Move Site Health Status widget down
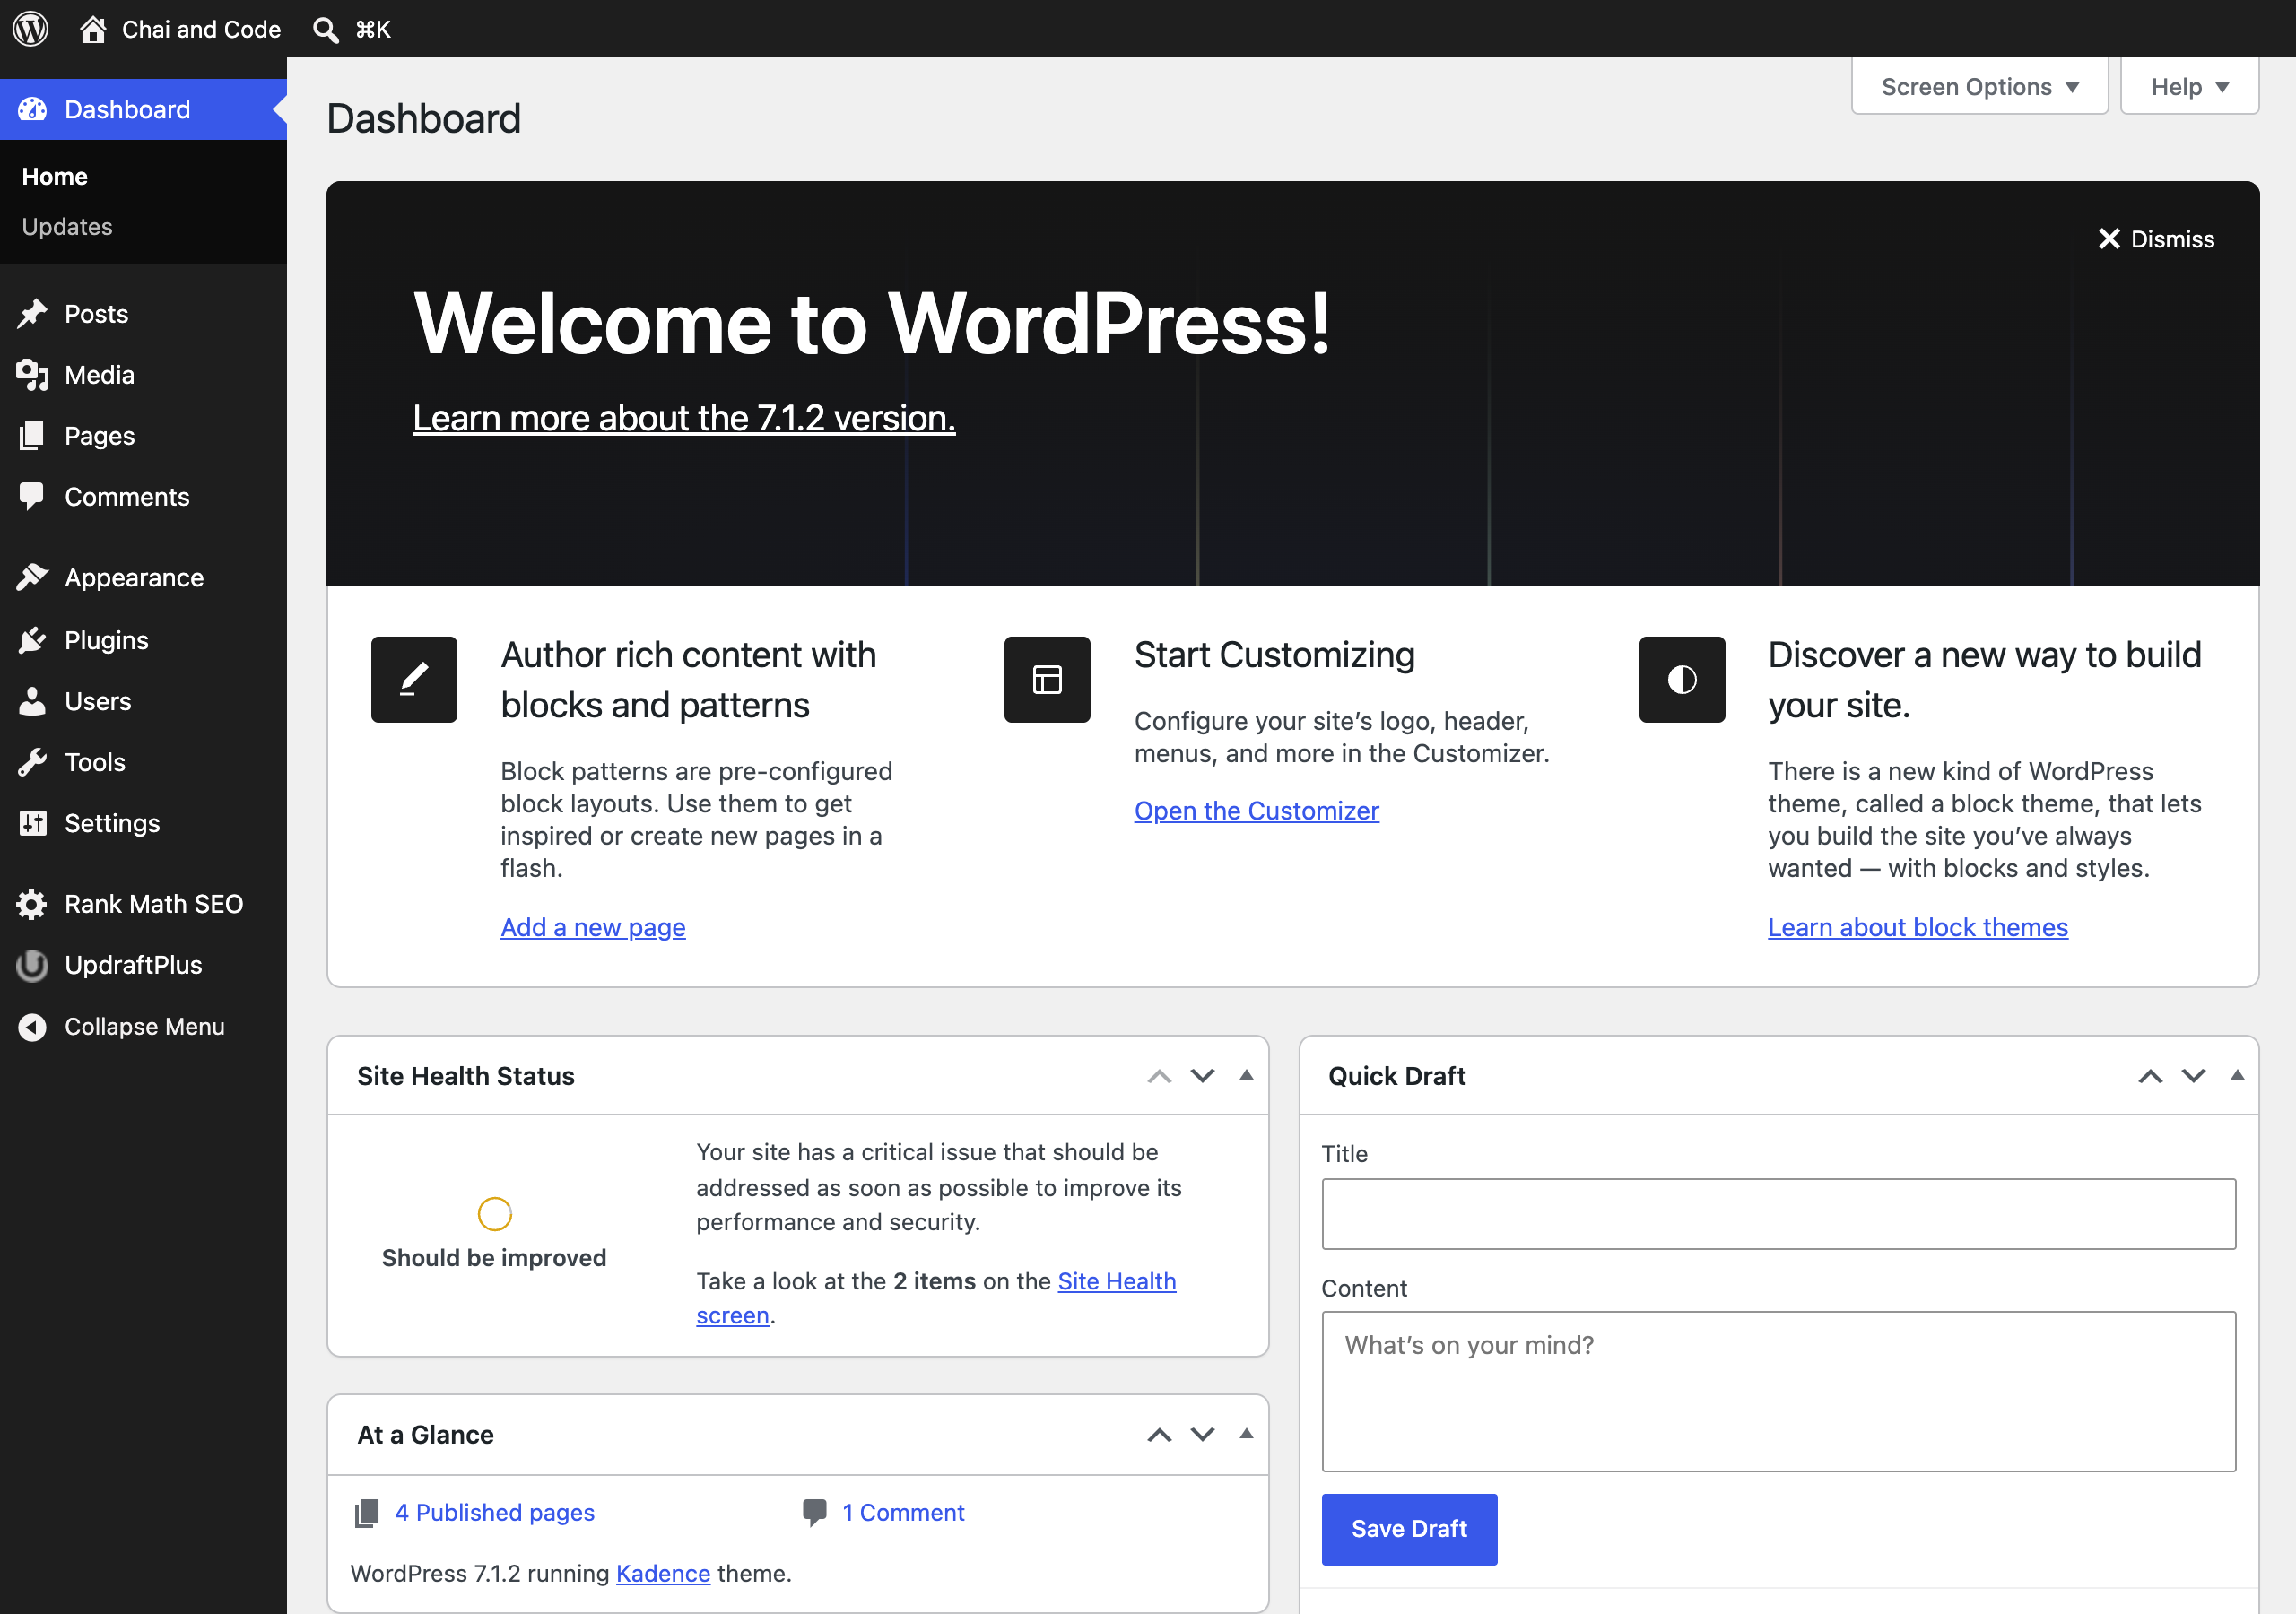2296x1614 pixels. (x=1202, y=1075)
